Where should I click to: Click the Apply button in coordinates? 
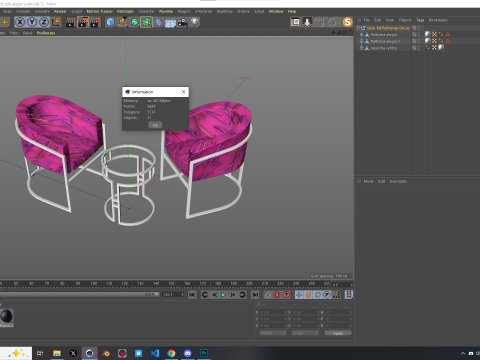[x=338, y=333]
